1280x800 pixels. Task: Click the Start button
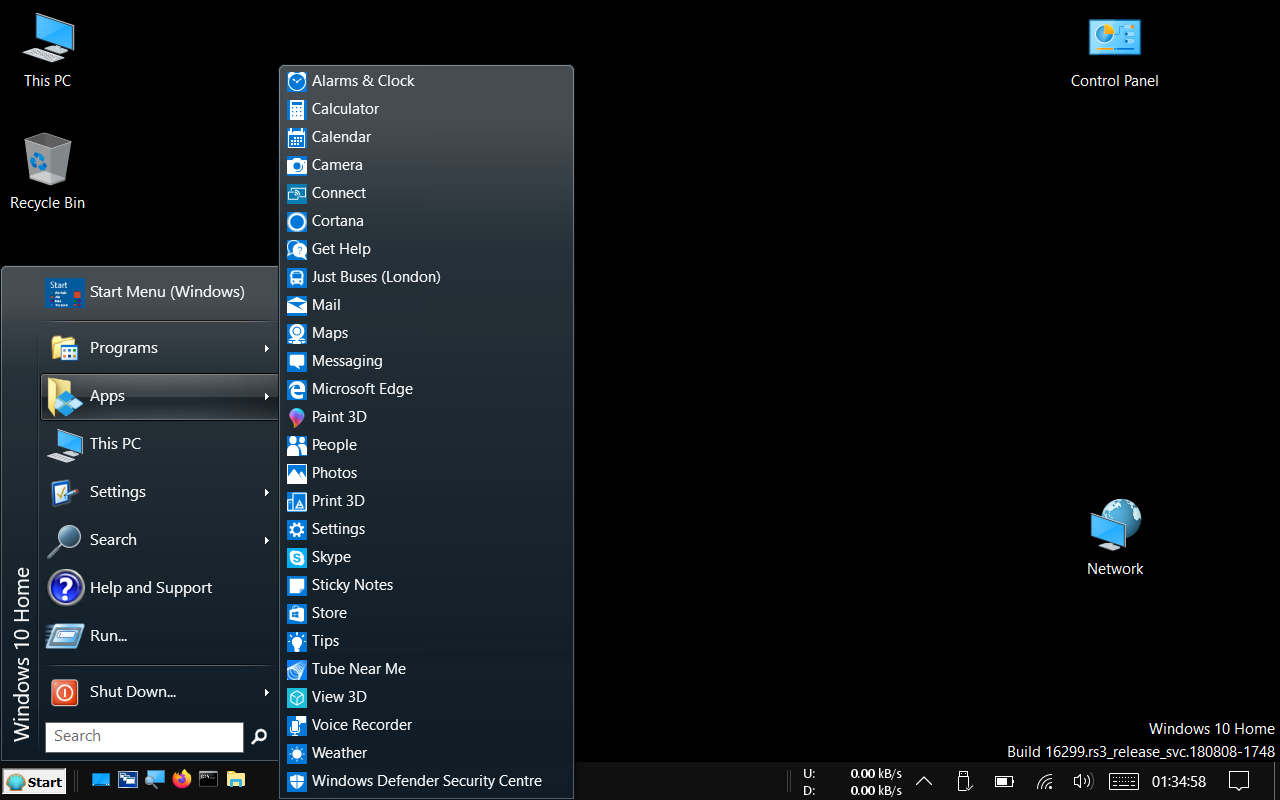click(35, 782)
